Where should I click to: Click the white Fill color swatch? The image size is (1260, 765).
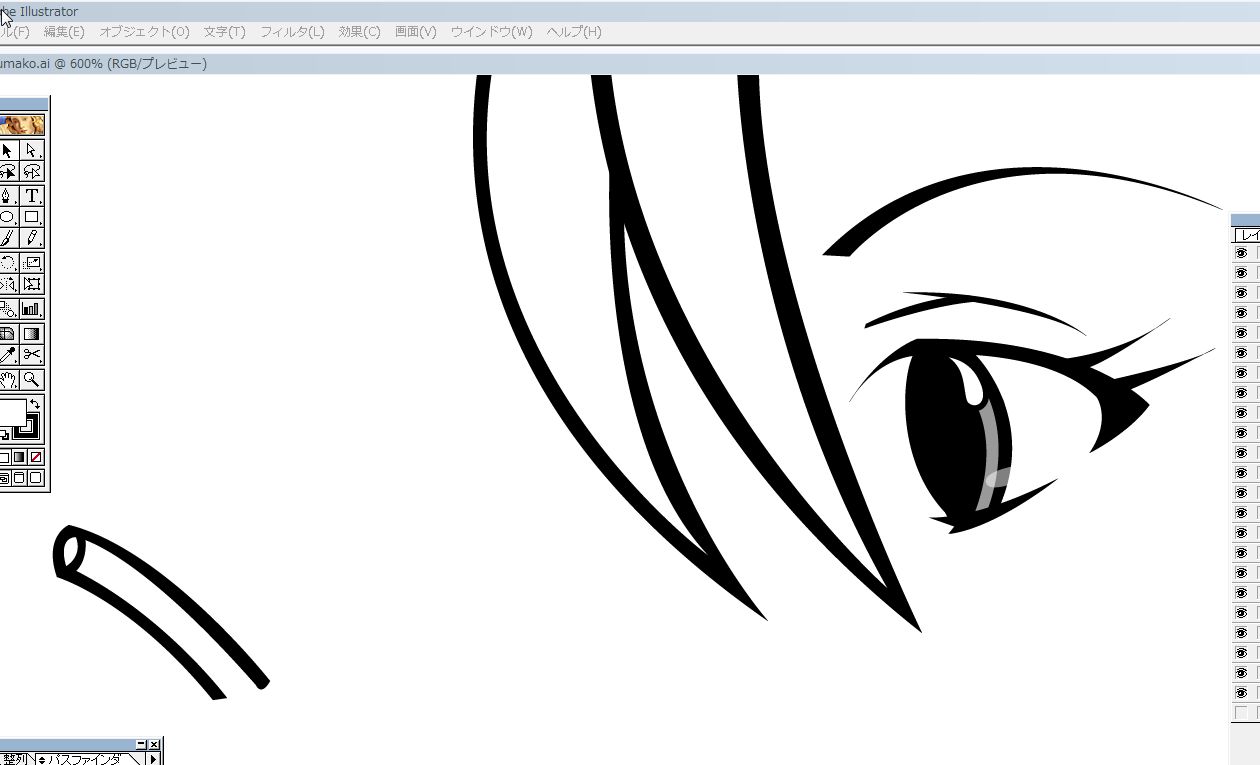(10, 412)
